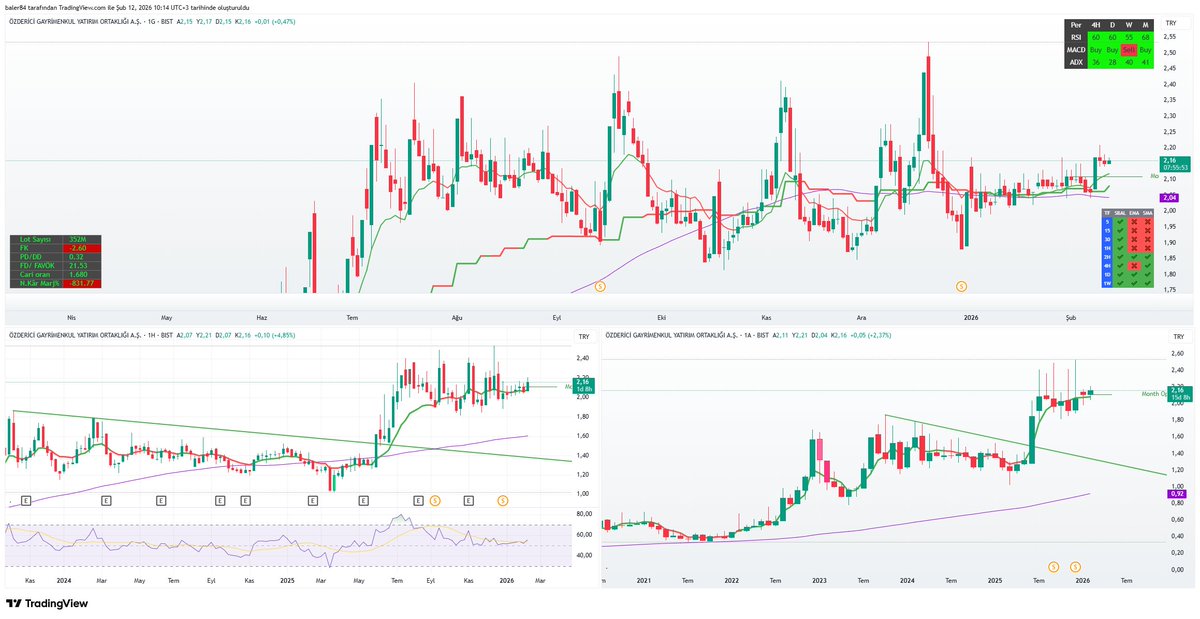Click the RSI value 68 under M column
1200x619 pixels.
pyautogui.click(x=1145, y=37)
